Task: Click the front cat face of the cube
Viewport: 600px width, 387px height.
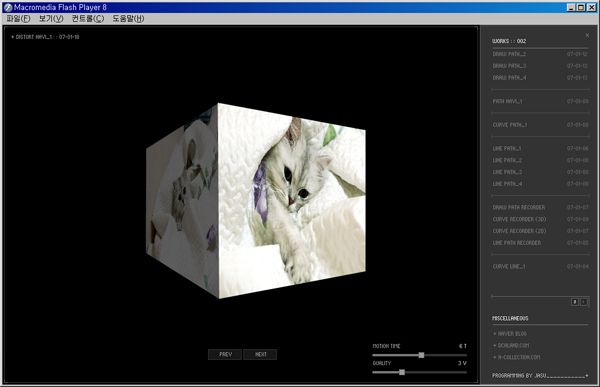Action: (292, 201)
